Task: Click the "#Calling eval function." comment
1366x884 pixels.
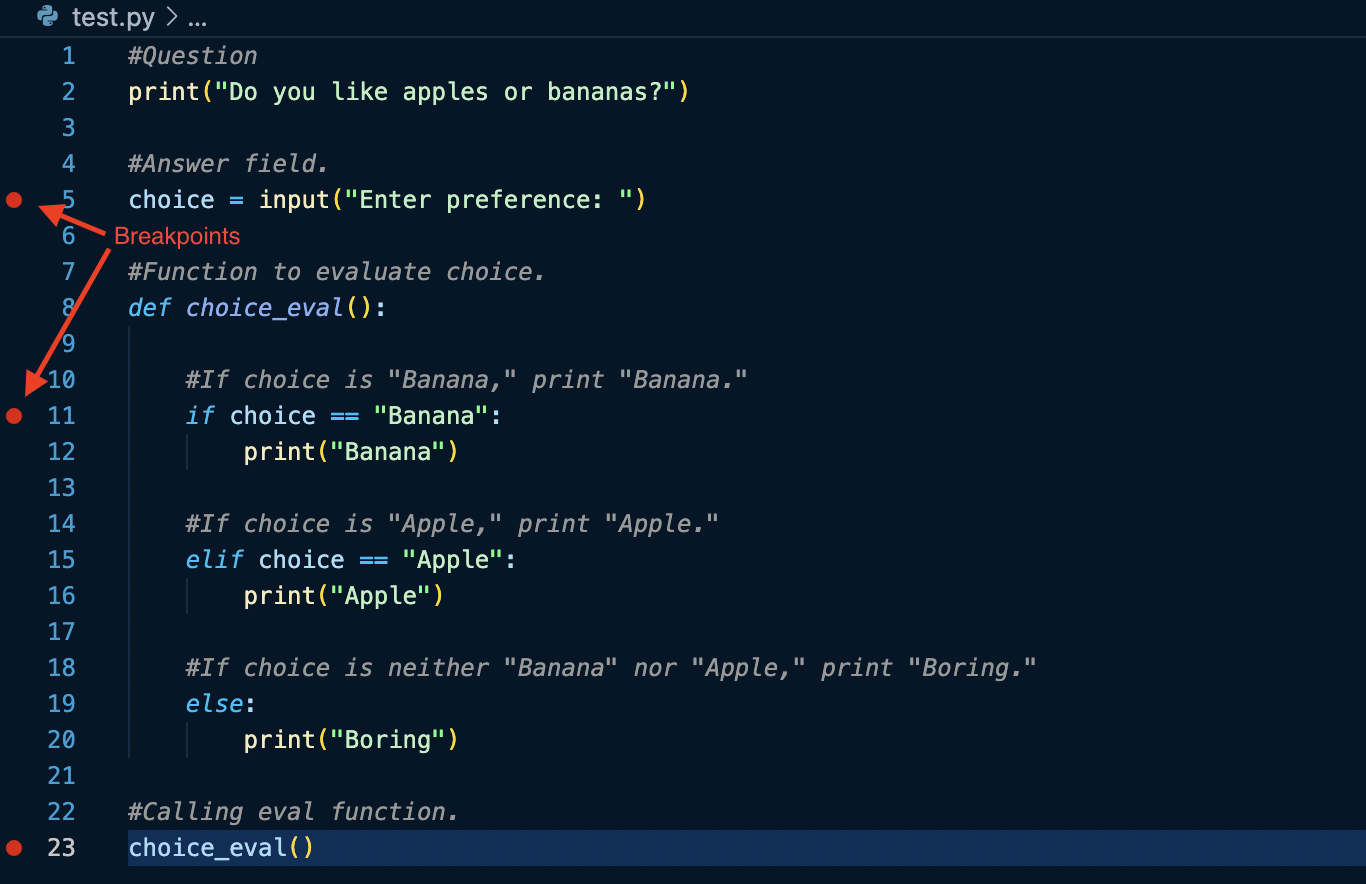Action: point(293,812)
